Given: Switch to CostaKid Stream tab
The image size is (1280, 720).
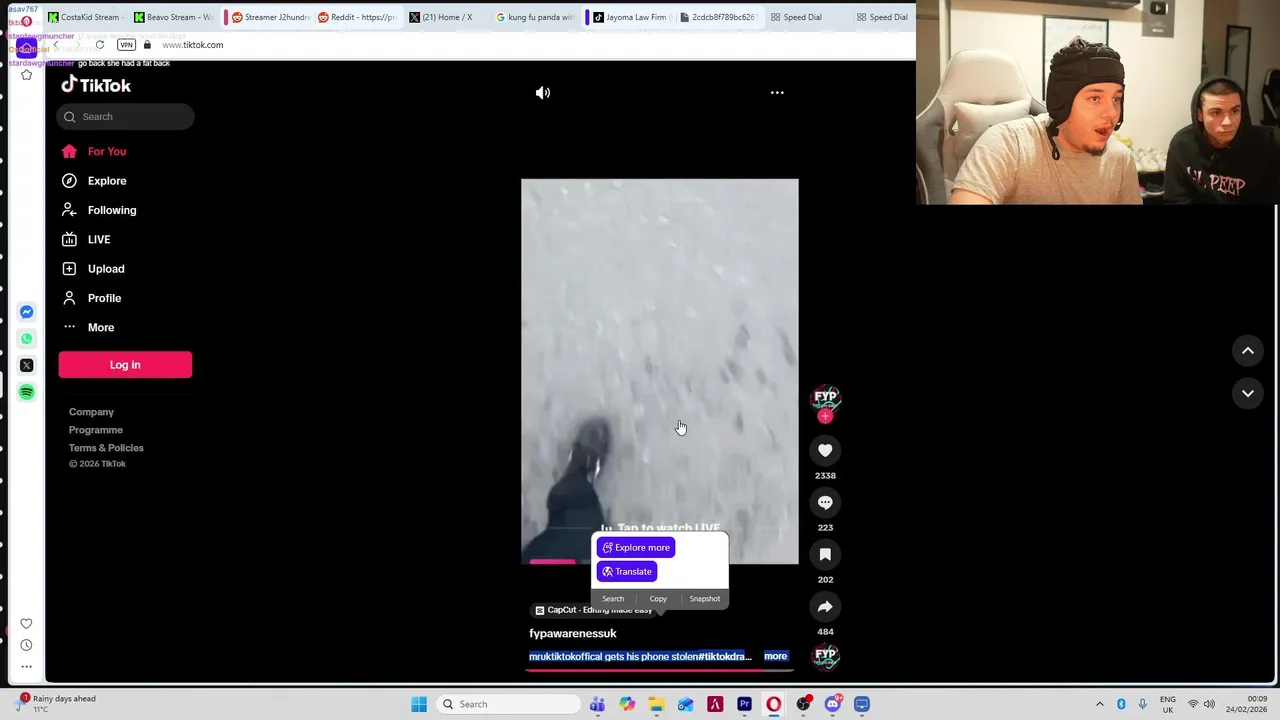Looking at the screenshot, I should (84, 17).
